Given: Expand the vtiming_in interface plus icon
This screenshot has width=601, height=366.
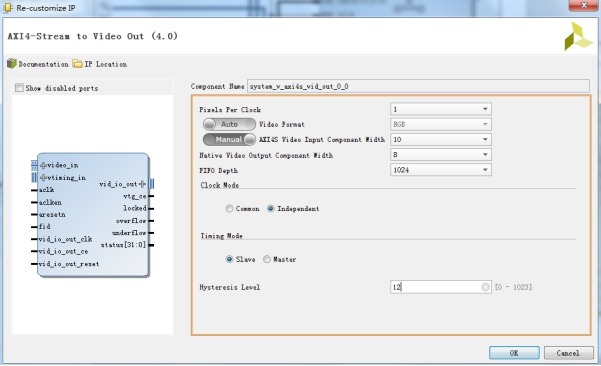Looking at the screenshot, I should click(43, 177).
